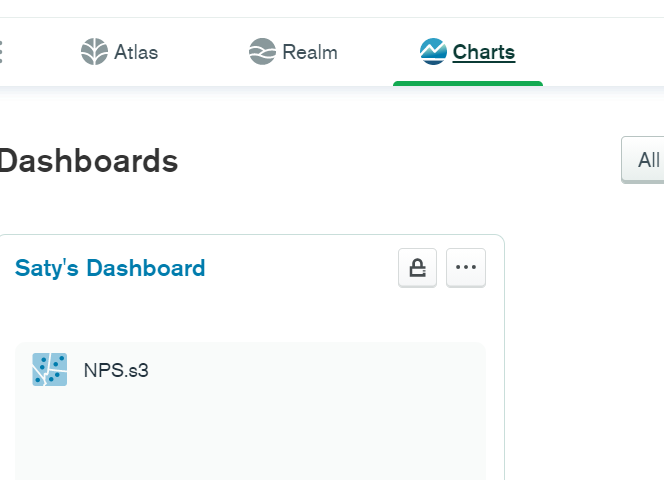
Task: Click the NPS.s3 chart name
Action: pos(116,370)
